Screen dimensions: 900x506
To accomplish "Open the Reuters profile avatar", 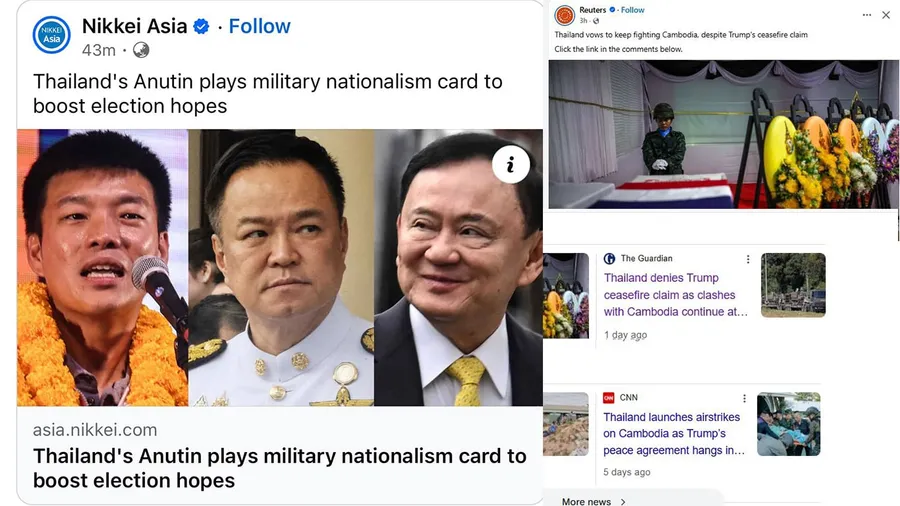I will pos(564,15).
